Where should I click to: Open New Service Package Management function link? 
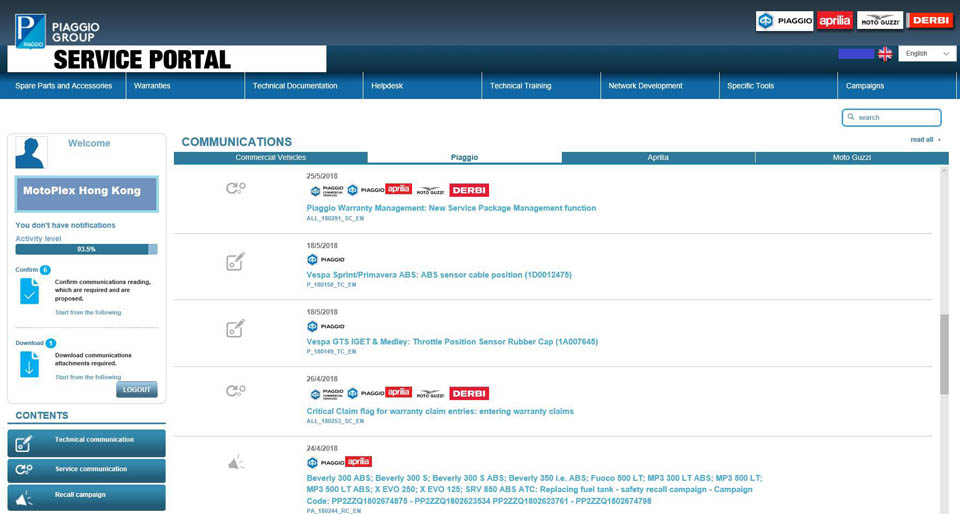tap(451, 208)
